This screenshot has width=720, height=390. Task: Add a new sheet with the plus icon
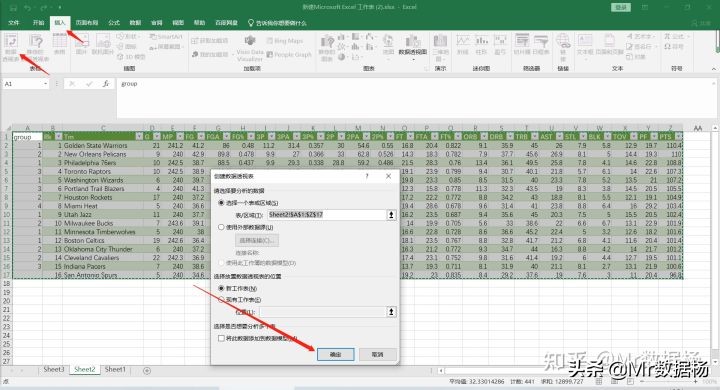tap(147, 371)
